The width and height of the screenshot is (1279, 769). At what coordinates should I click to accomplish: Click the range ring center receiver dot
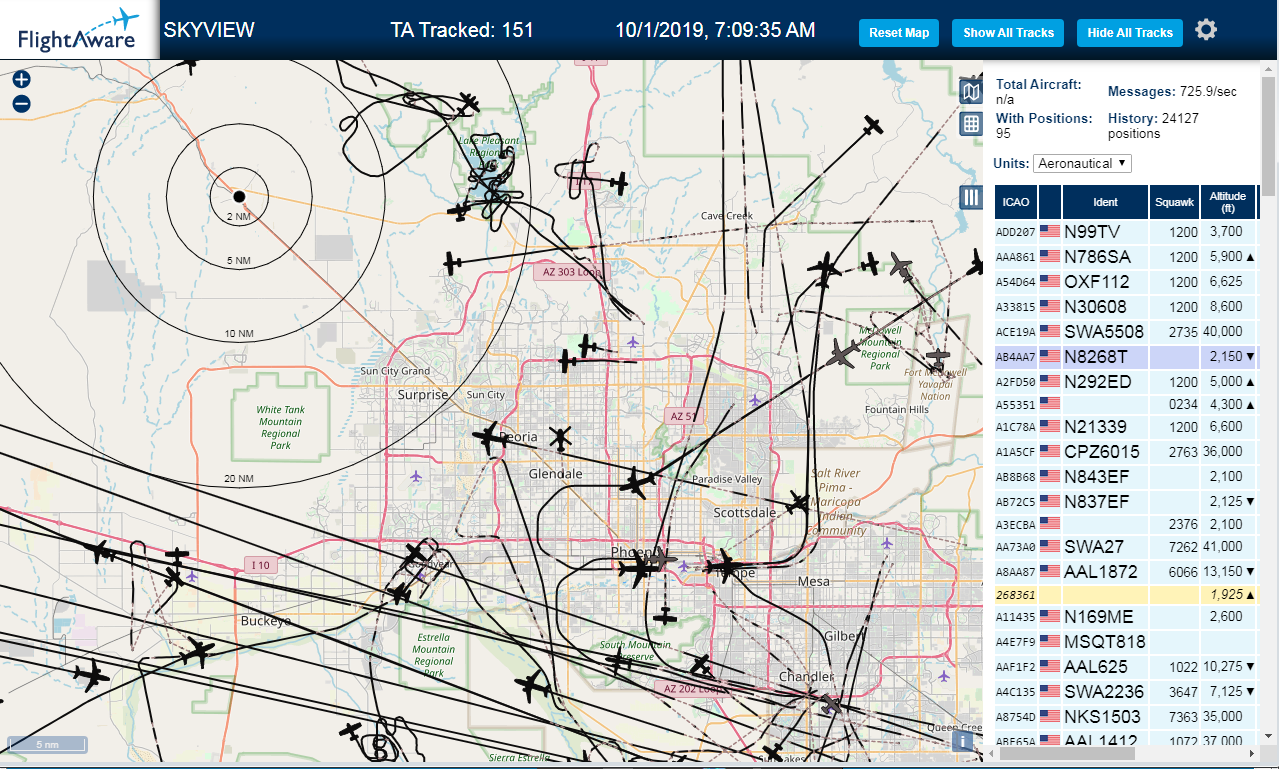[x=239, y=196]
